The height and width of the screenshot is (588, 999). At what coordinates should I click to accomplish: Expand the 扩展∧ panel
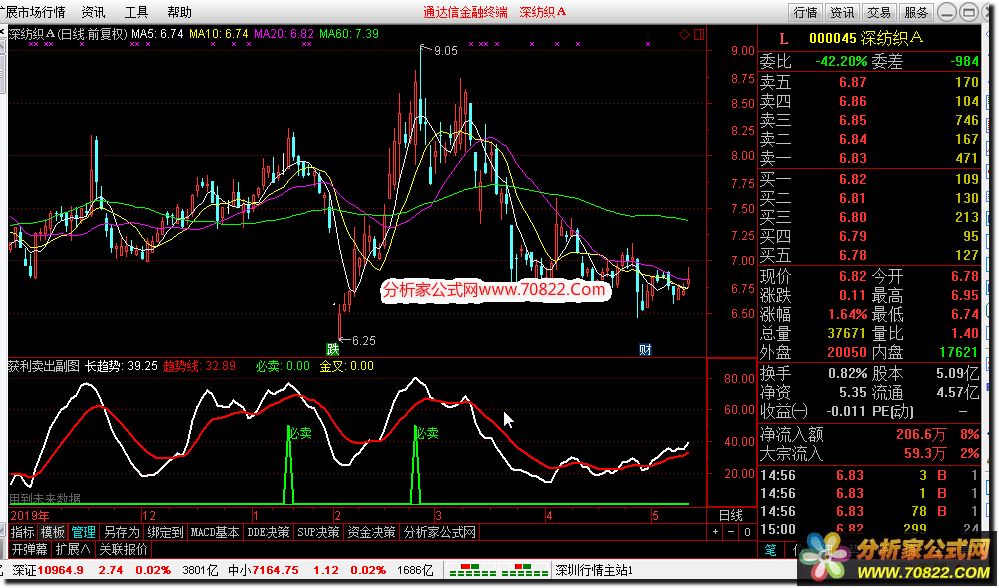coord(73,549)
